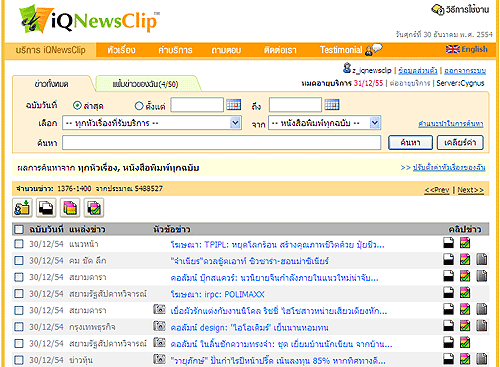Tick checkbox for the แนวหน้า row
500x367 pixels.
(19, 244)
